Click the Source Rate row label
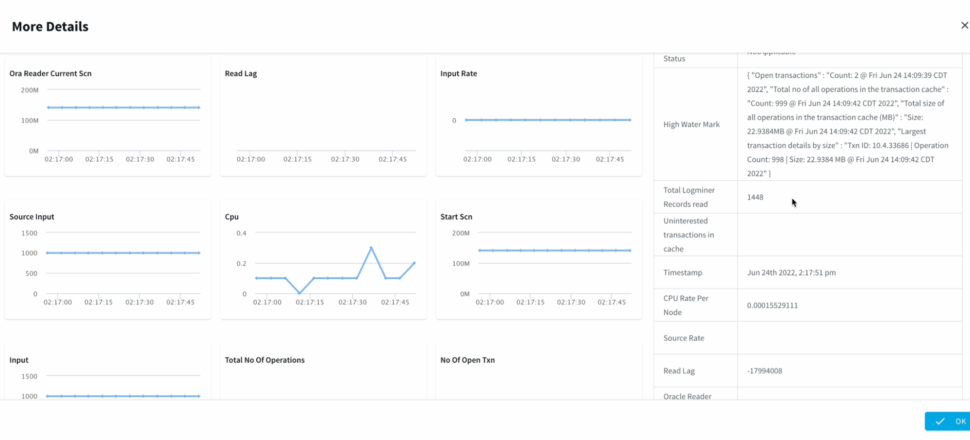 pos(684,338)
